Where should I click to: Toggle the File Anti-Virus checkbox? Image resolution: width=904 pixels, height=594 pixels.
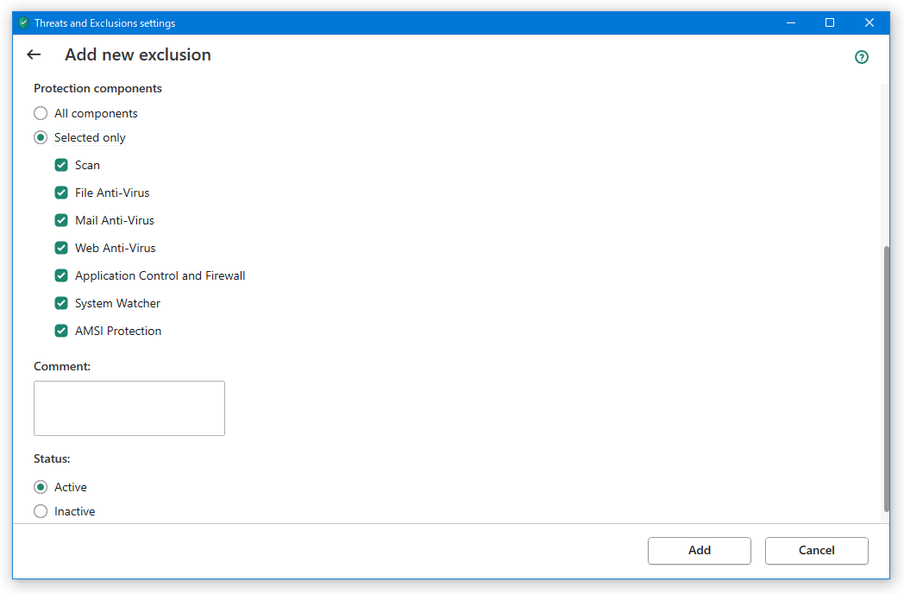pyautogui.click(x=61, y=193)
